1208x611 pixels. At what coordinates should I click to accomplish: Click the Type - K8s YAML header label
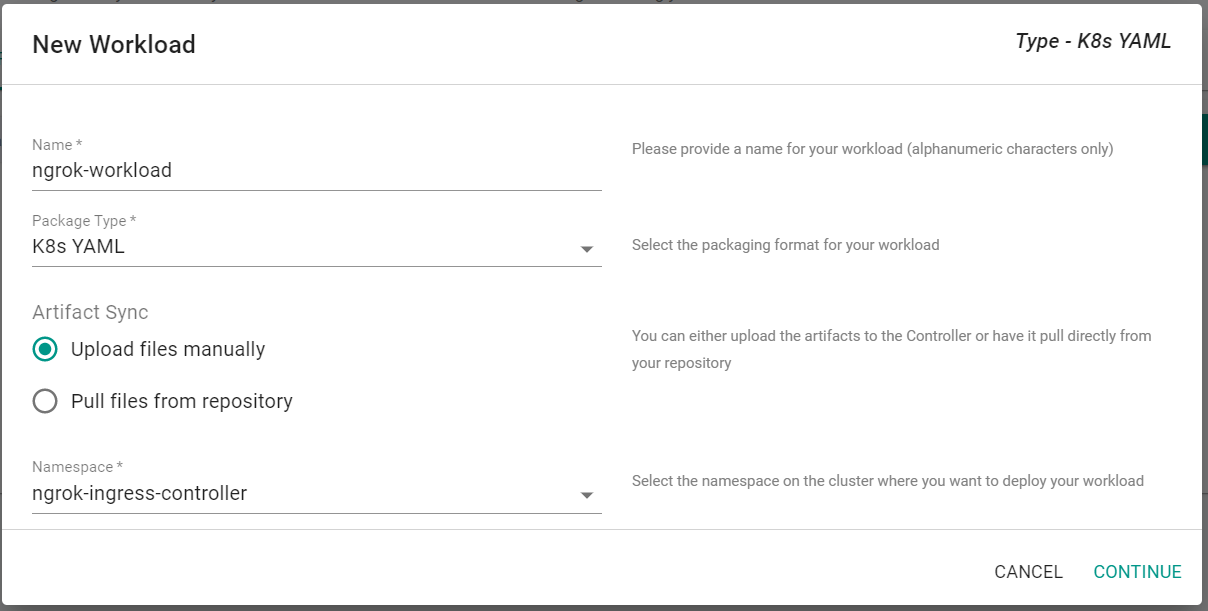tap(1093, 41)
